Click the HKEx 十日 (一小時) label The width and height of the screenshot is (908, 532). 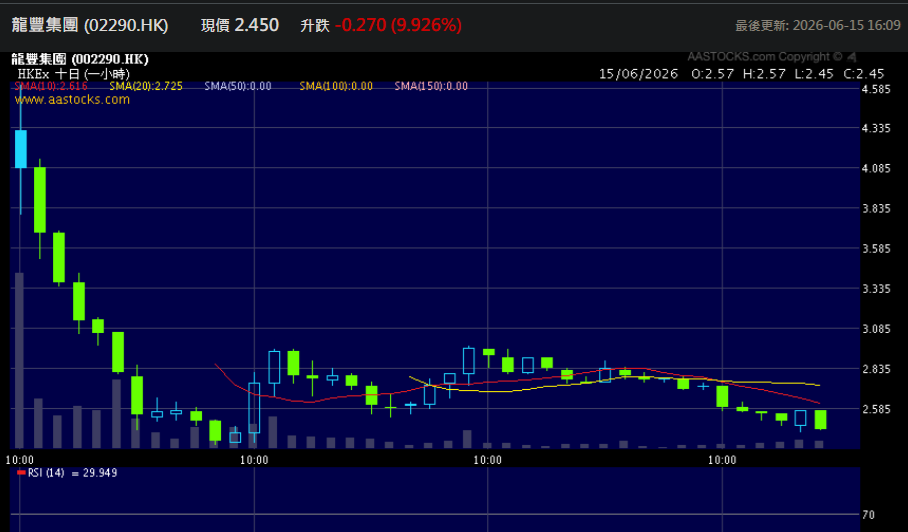[74, 74]
